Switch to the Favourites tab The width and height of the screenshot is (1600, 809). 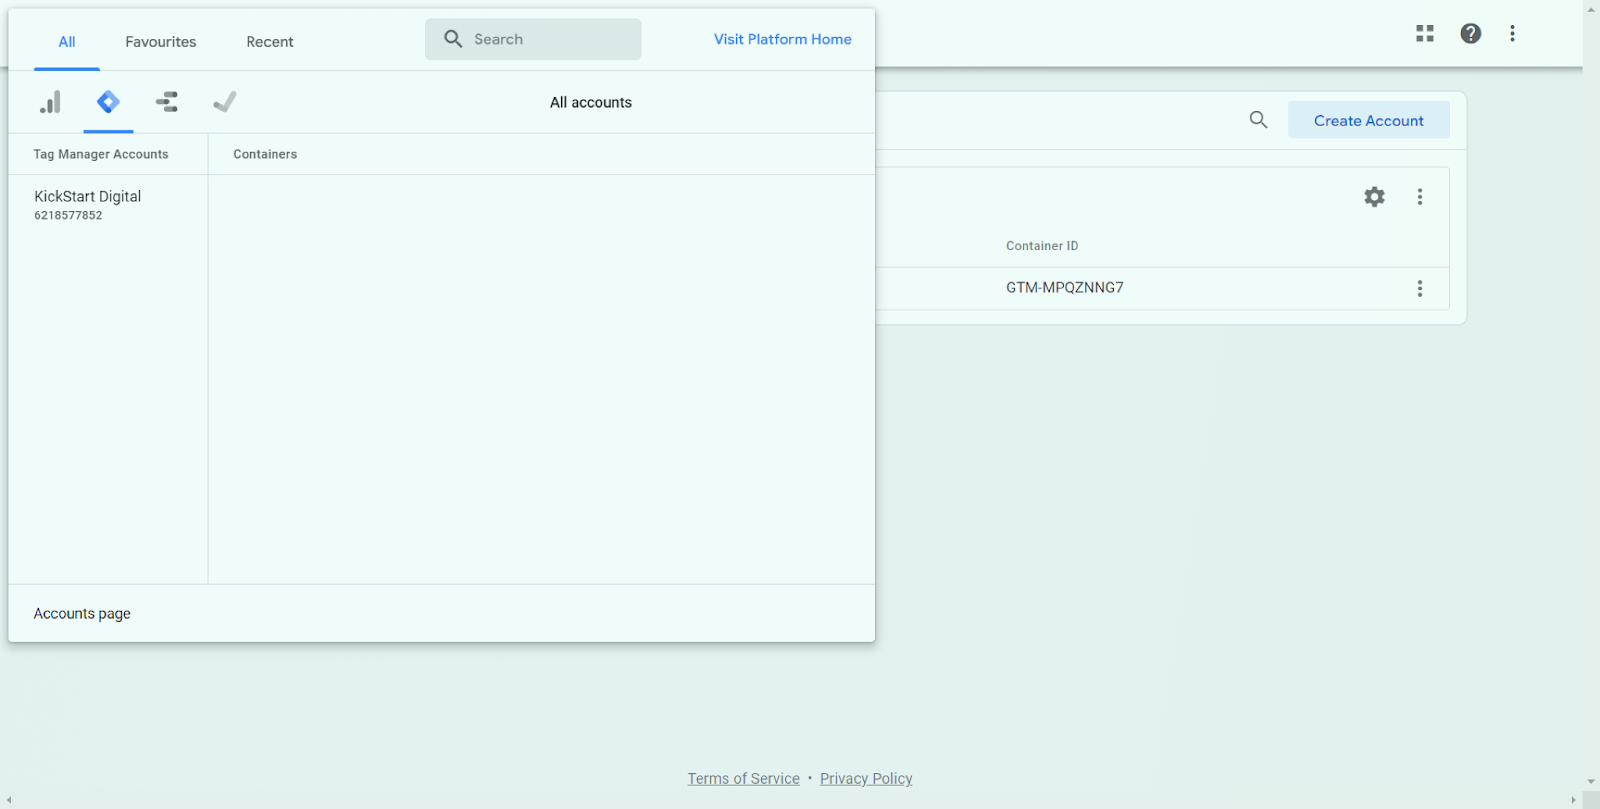[x=161, y=42]
